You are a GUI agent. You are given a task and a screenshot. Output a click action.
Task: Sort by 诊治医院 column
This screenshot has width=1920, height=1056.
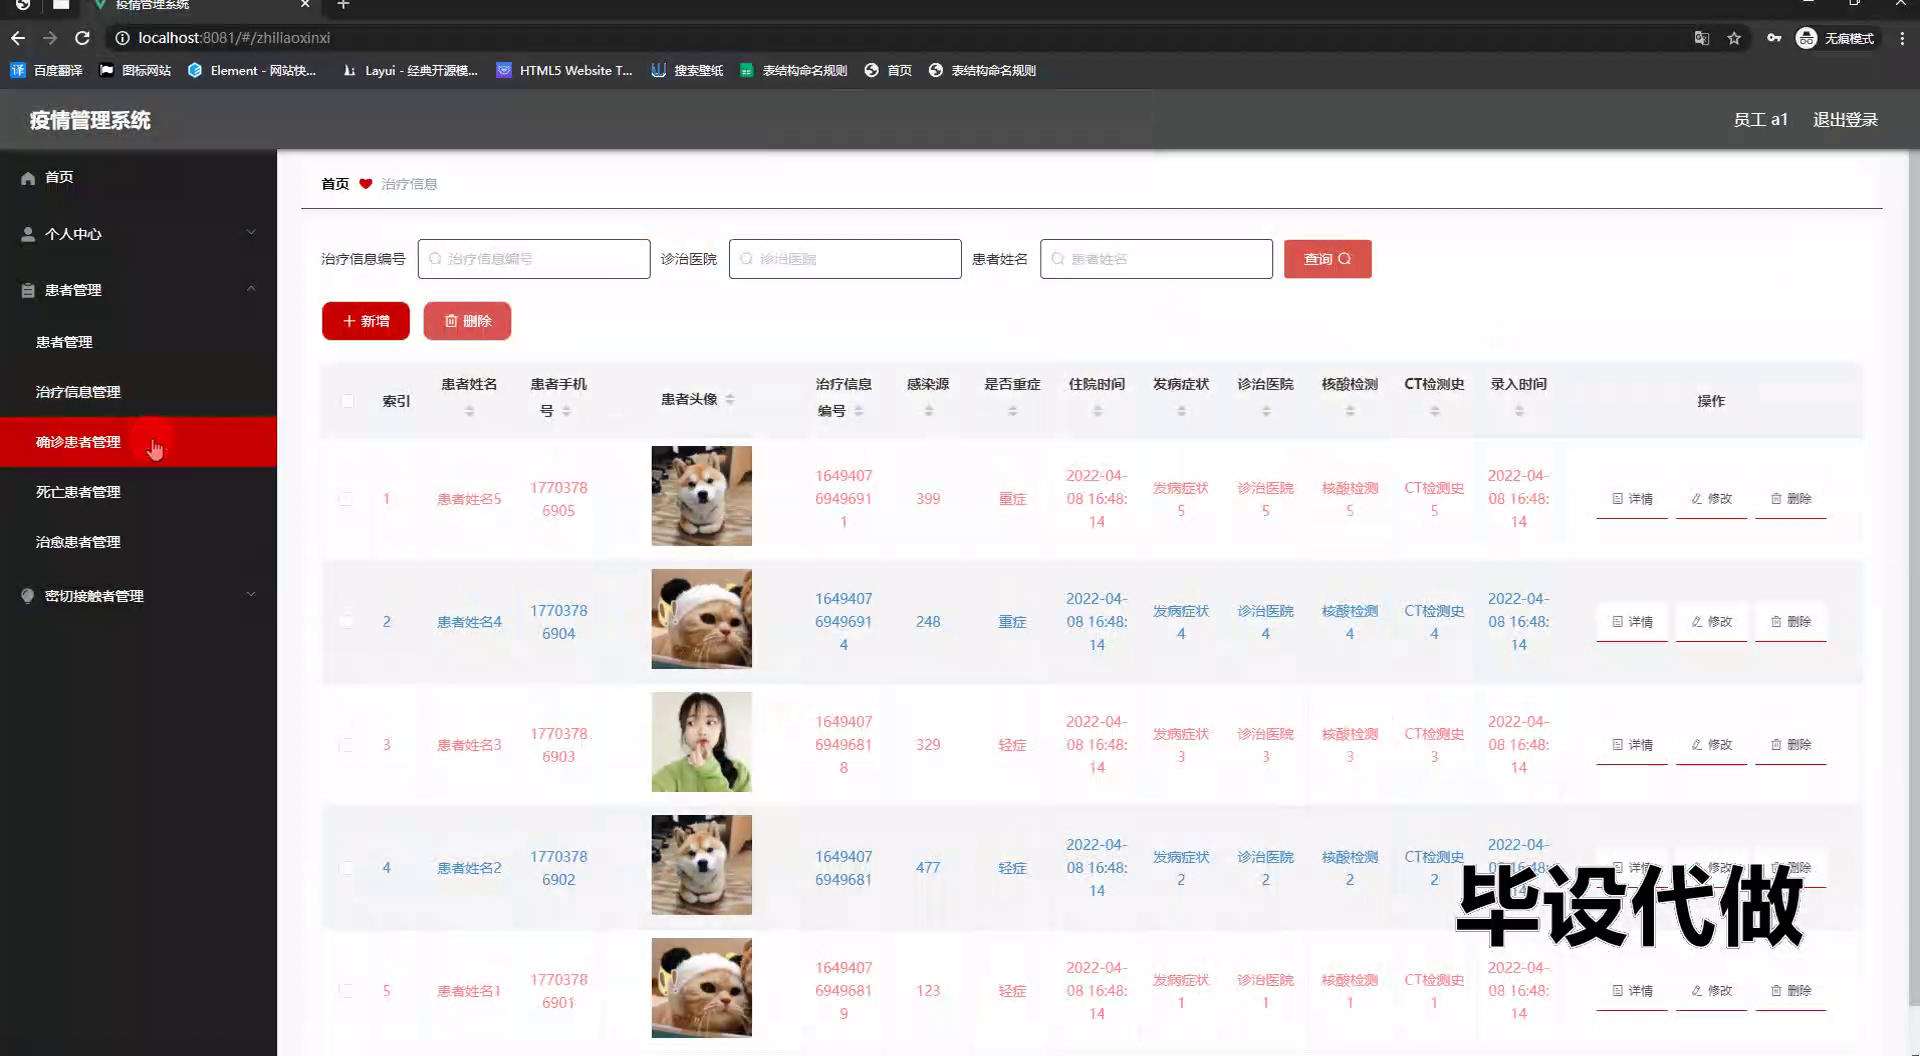click(1266, 411)
